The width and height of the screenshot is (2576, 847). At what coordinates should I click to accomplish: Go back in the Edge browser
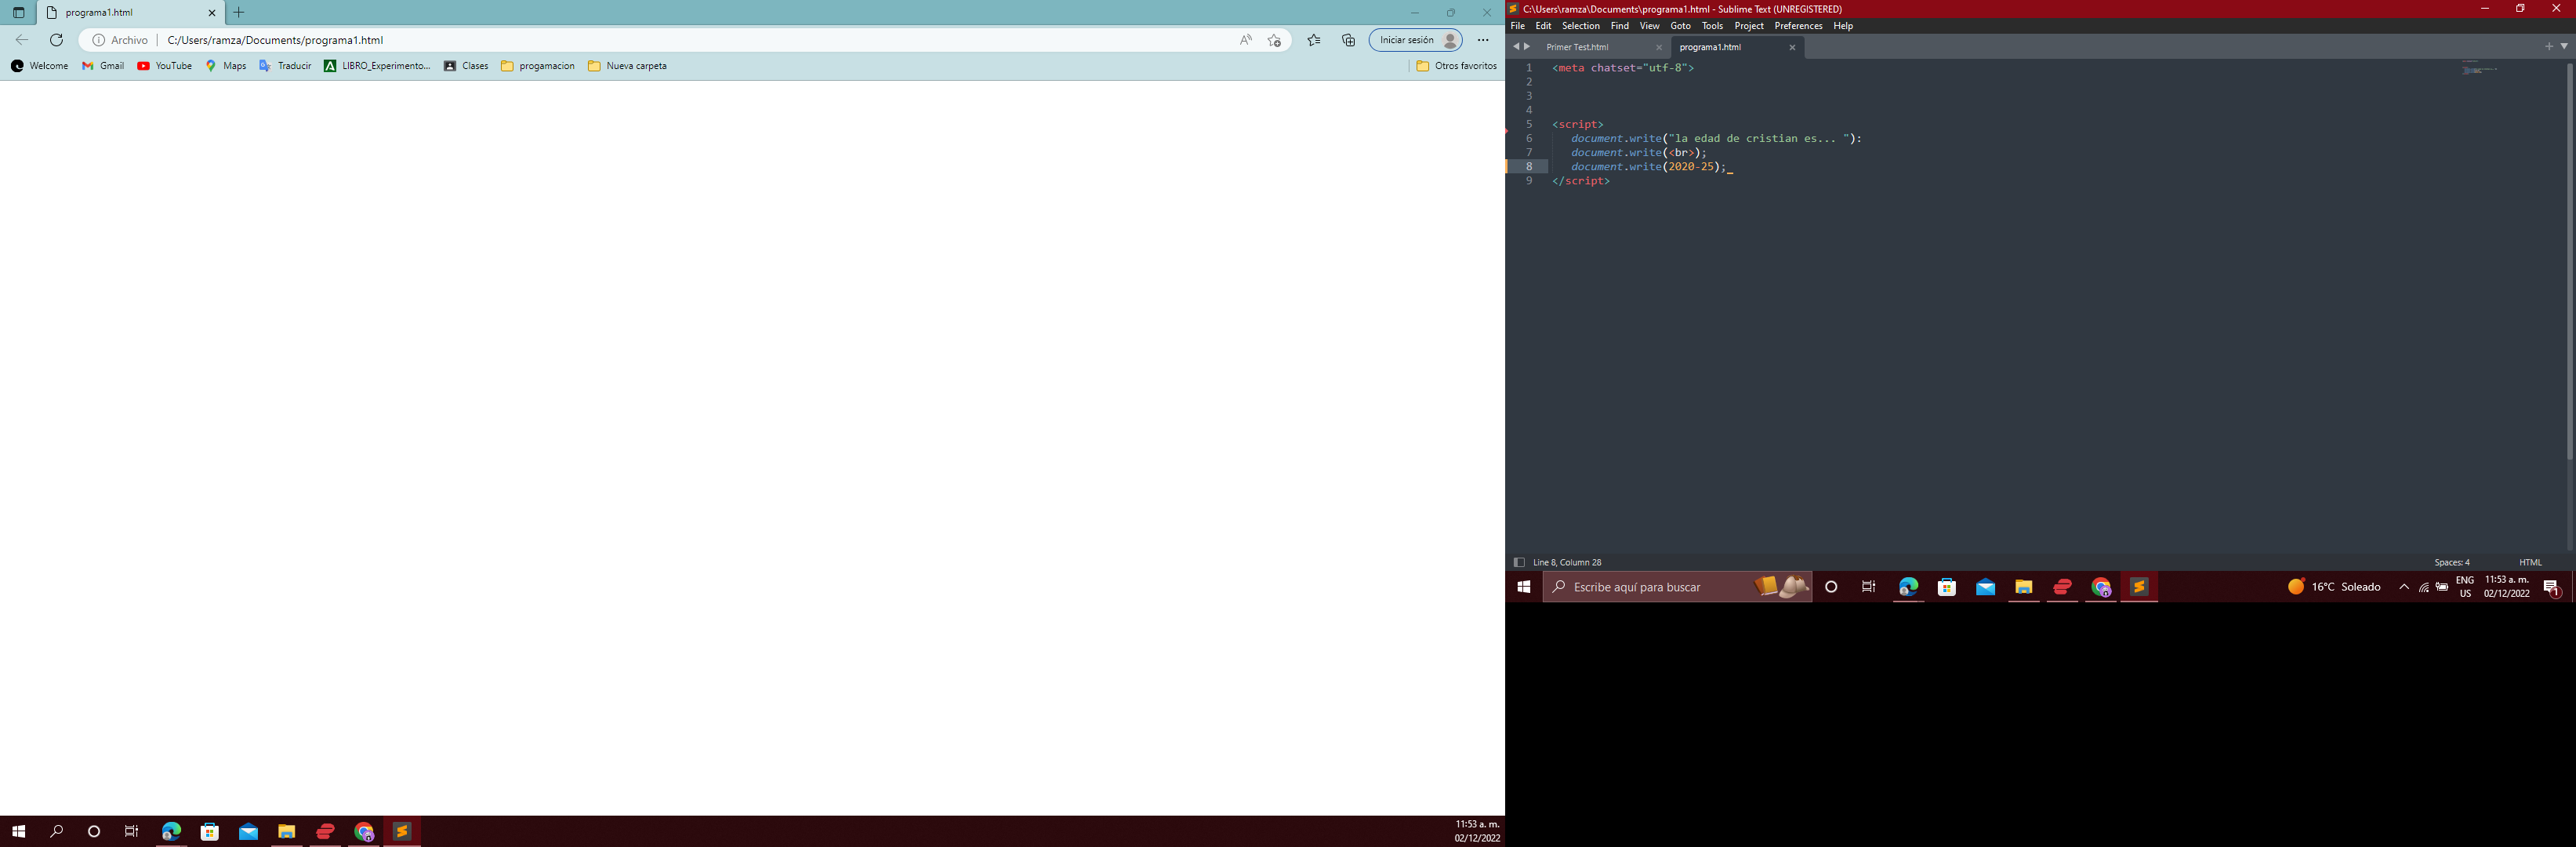(x=22, y=40)
